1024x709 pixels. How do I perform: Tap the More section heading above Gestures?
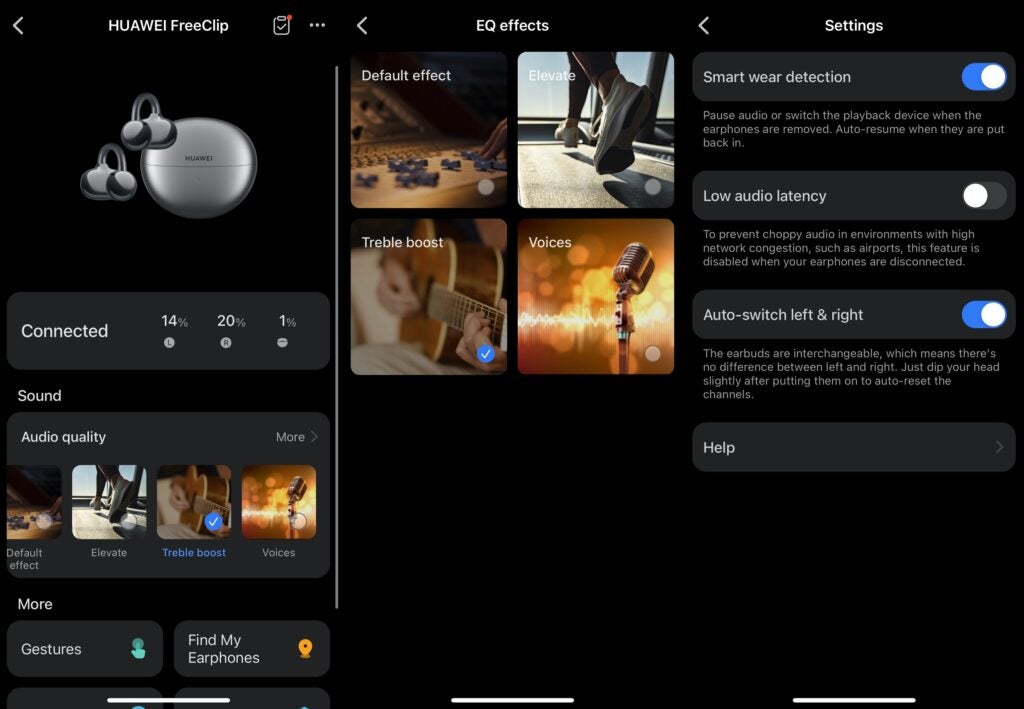[35, 604]
